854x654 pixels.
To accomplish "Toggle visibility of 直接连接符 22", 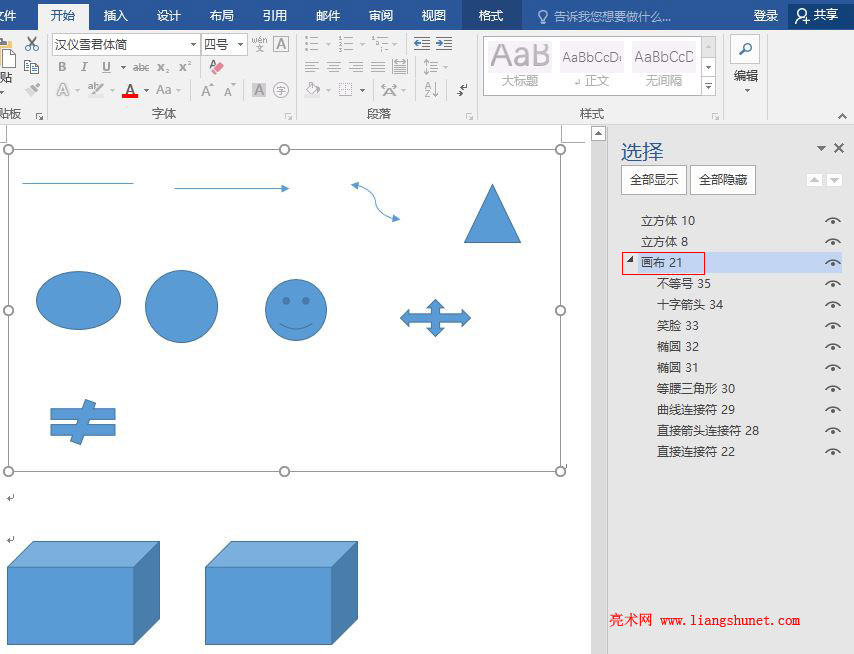I will [832, 452].
